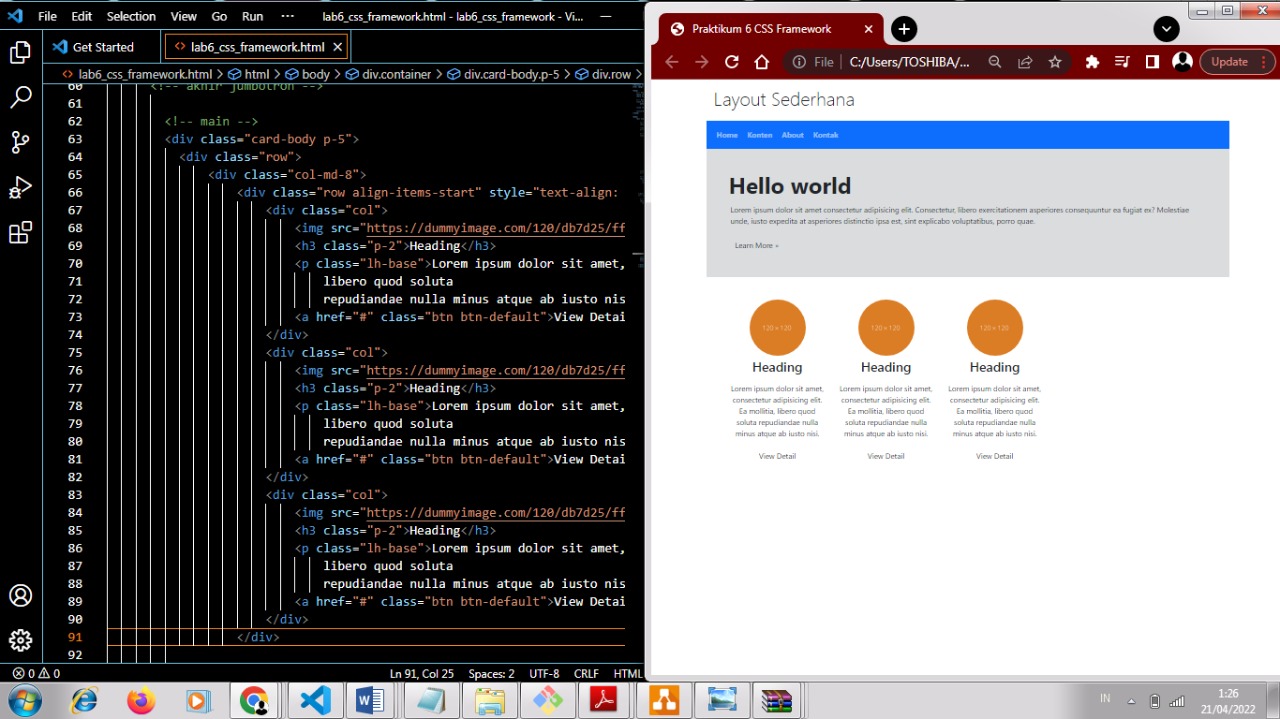Click the Chrome Update button

1236,61
